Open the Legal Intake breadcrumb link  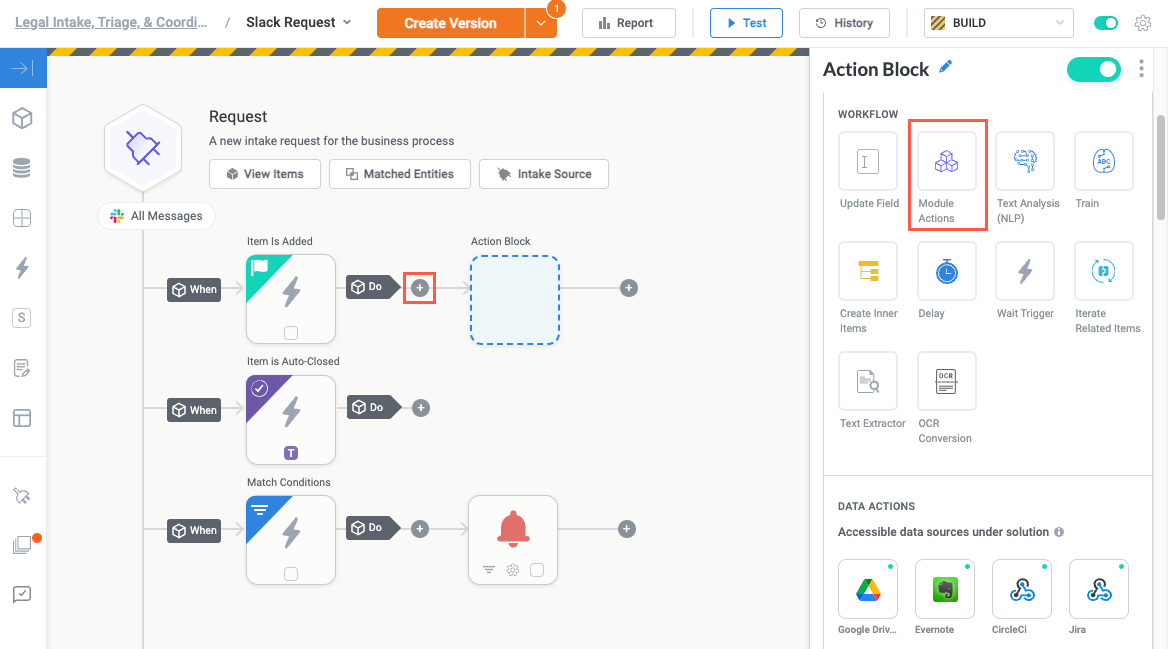(110, 21)
